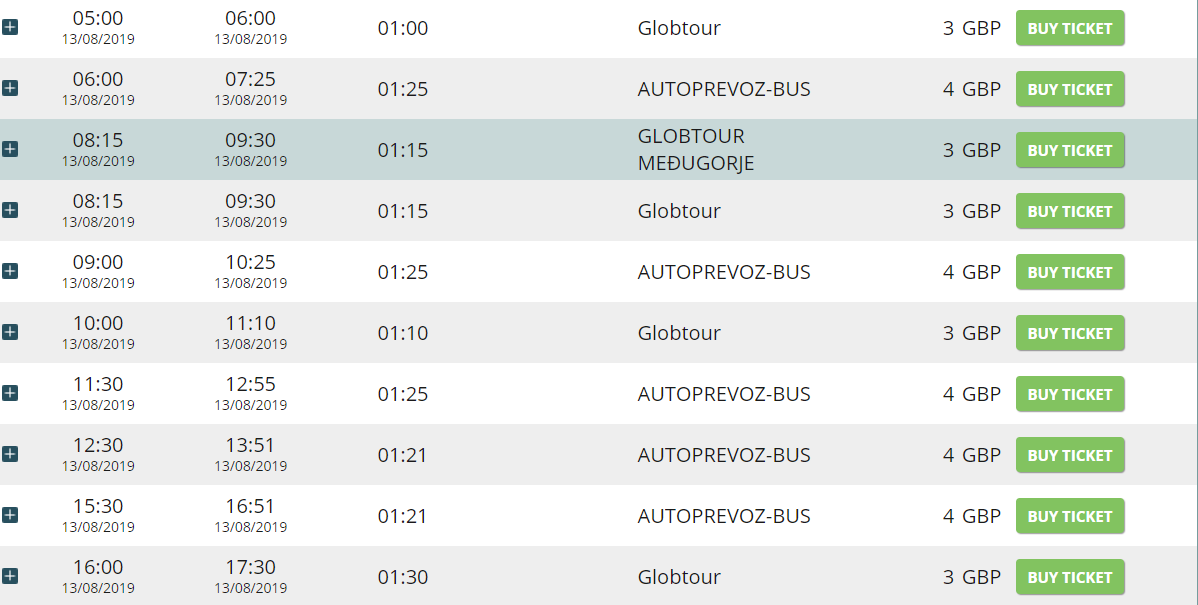1198x605 pixels.
Task: Buy ticket for 15:30 AUTOPREVOZ-BUS departure
Action: point(1070,516)
